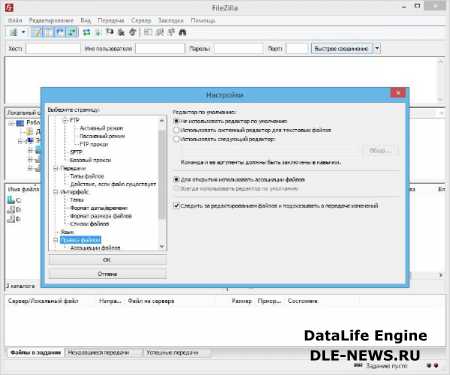Click into the Хост input field
The width and height of the screenshot is (450, 375).
point(53,49)
